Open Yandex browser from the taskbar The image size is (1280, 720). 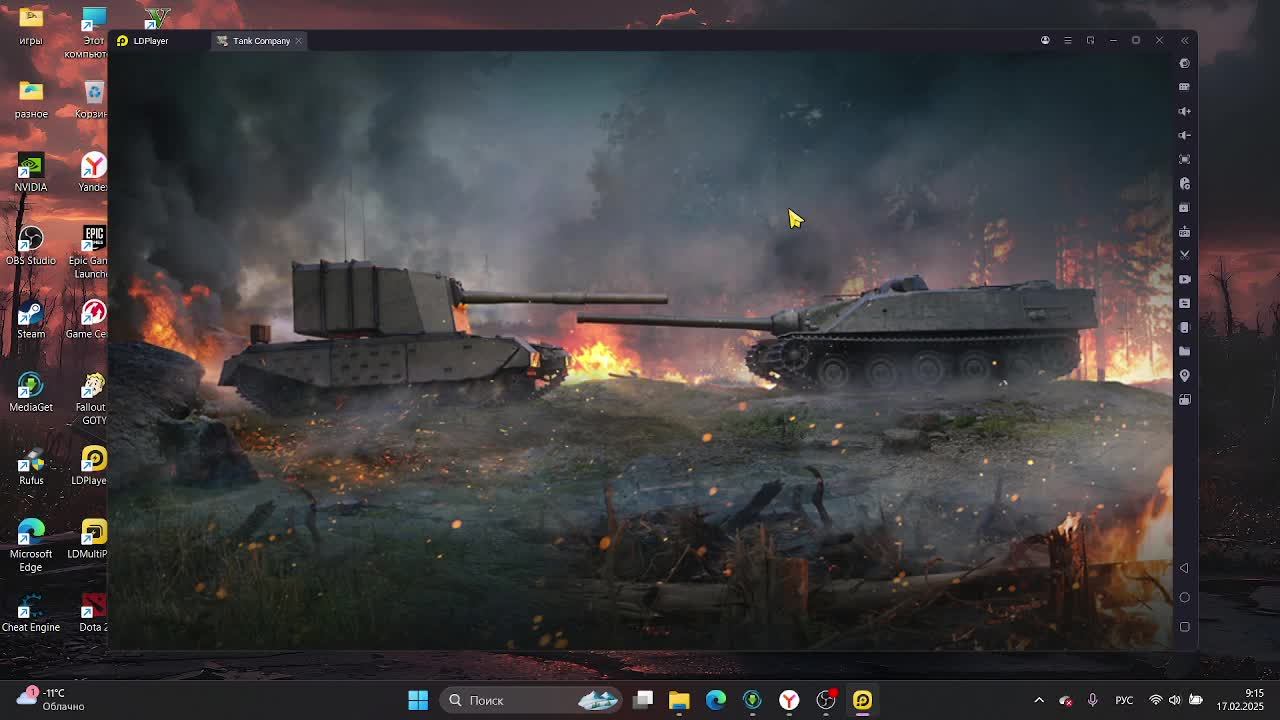coord(789,700)
